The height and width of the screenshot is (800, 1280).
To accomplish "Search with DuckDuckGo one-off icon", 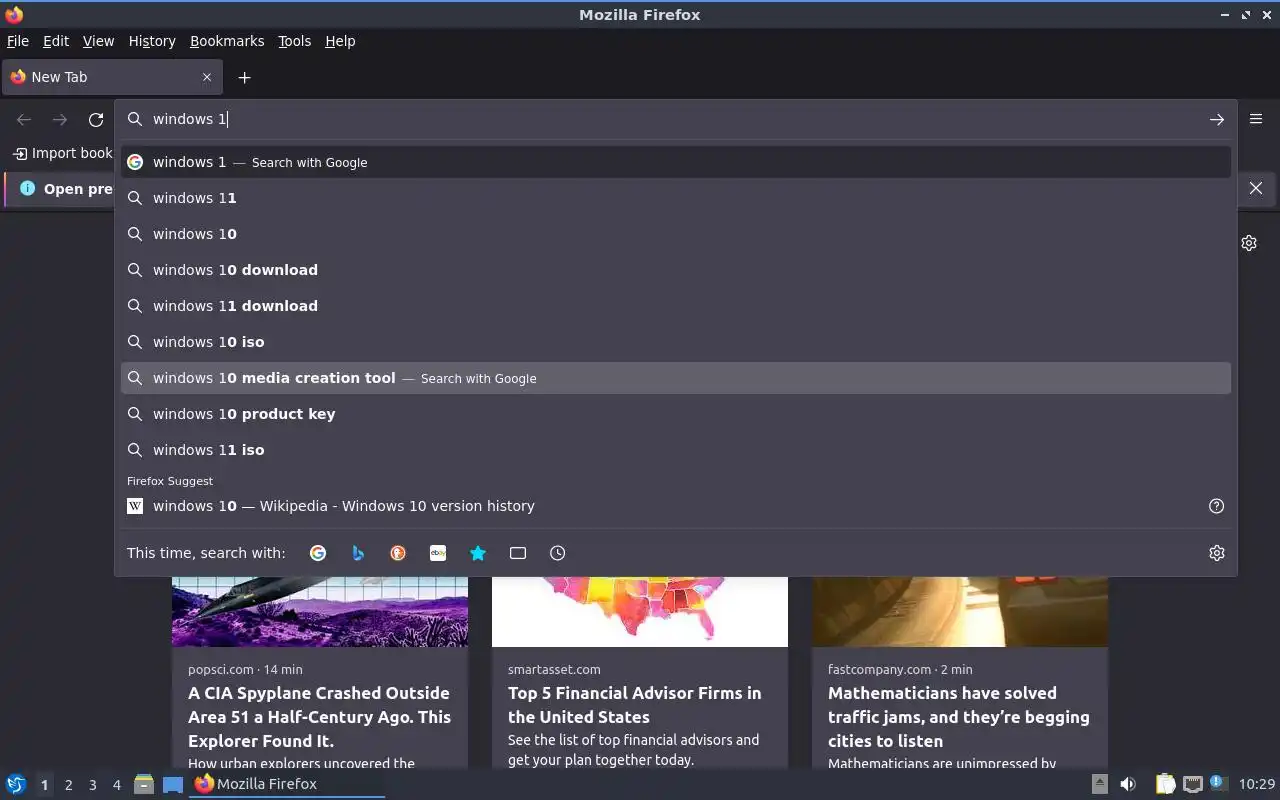I will click(x=398, y=553).
